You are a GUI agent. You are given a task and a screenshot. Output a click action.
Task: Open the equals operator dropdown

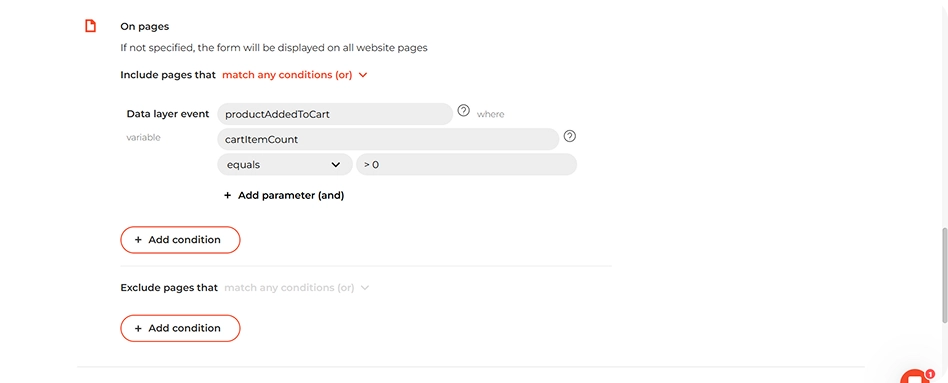(285, 165)
